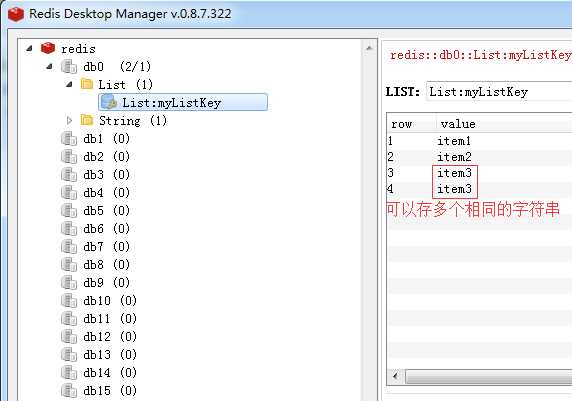The height and width of the screenshot is (401, 572).
Task: Select the redis connection label
Action: point(78,49)
